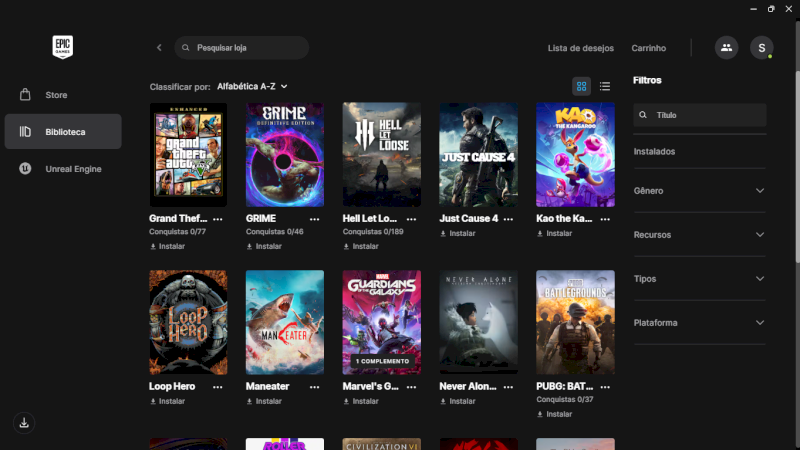
Task: Install Hell Let Loose
Action: tap(361, 246)
